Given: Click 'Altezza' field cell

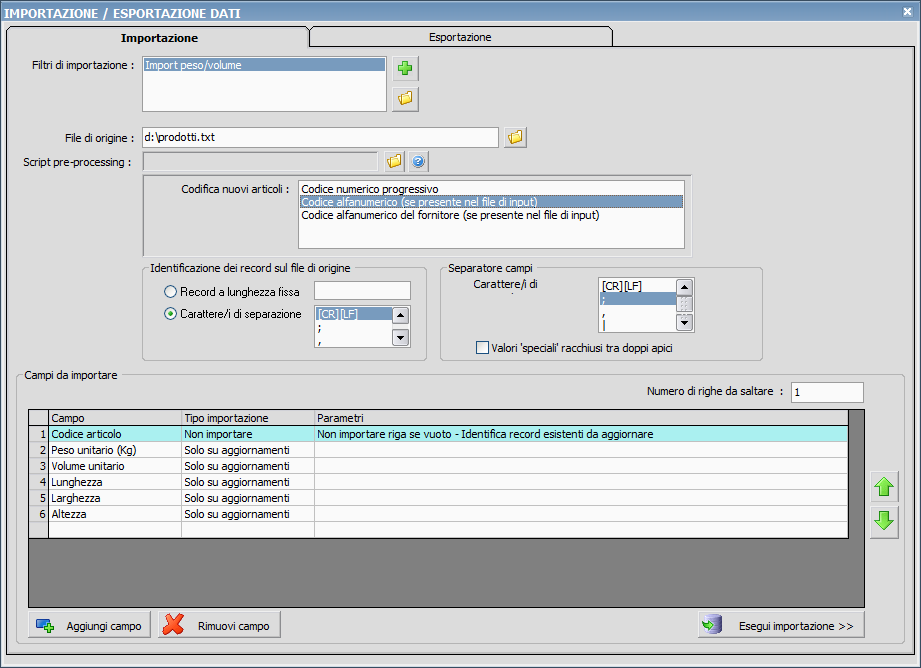Looking at the screenshot, I should pos(115,513).
